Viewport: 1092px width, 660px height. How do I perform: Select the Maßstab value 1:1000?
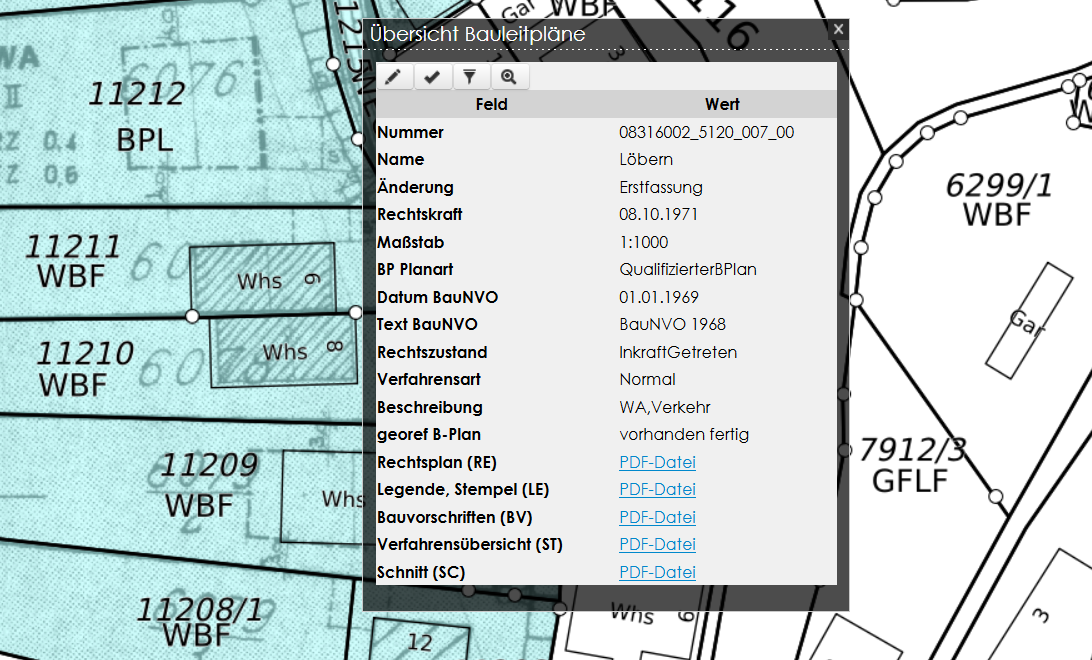point(644,242)
